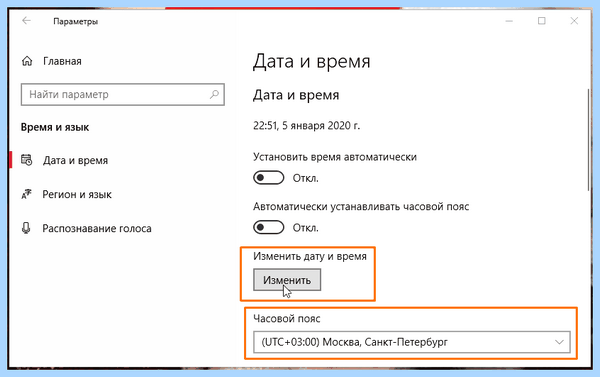Click the home icon beside Главная
This screenshot has width=600, height=377.
pos(27,61)
